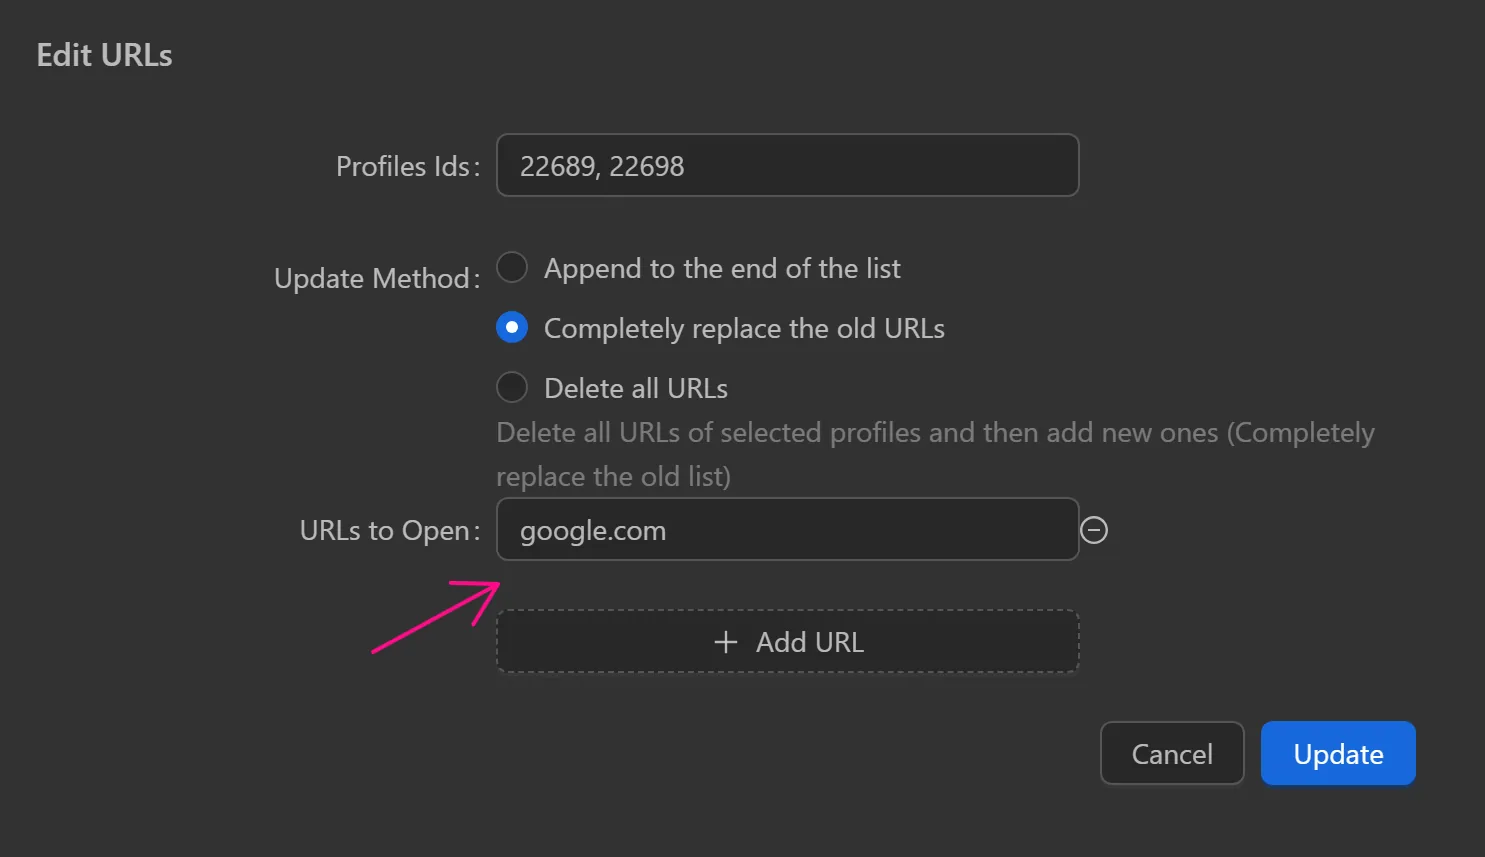Click Cancel to abandon URL edits
The height and width of the screenshot is (857, 1485).
tap(1171, 753)
